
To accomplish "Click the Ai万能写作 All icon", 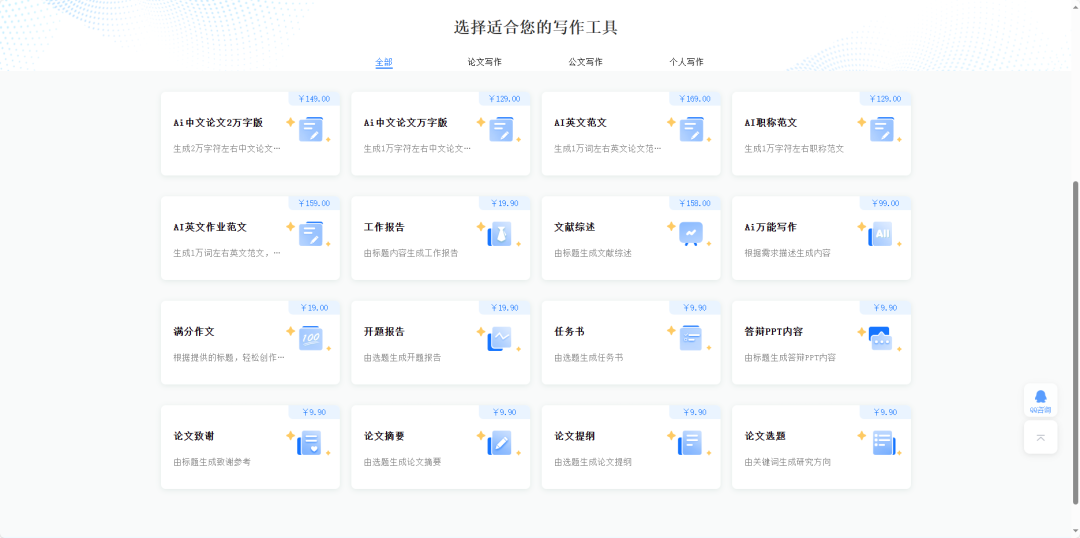I will [882, 234].
